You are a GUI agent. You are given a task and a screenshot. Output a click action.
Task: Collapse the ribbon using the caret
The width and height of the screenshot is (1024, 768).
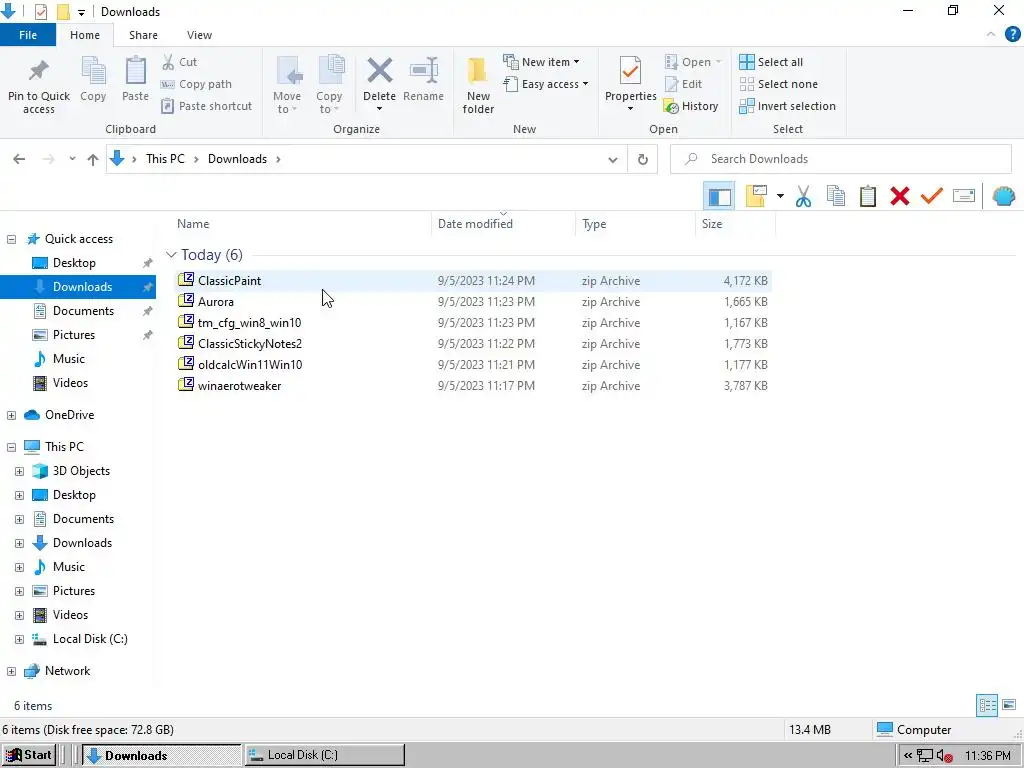pyautogui.click(x=991, y=34)
